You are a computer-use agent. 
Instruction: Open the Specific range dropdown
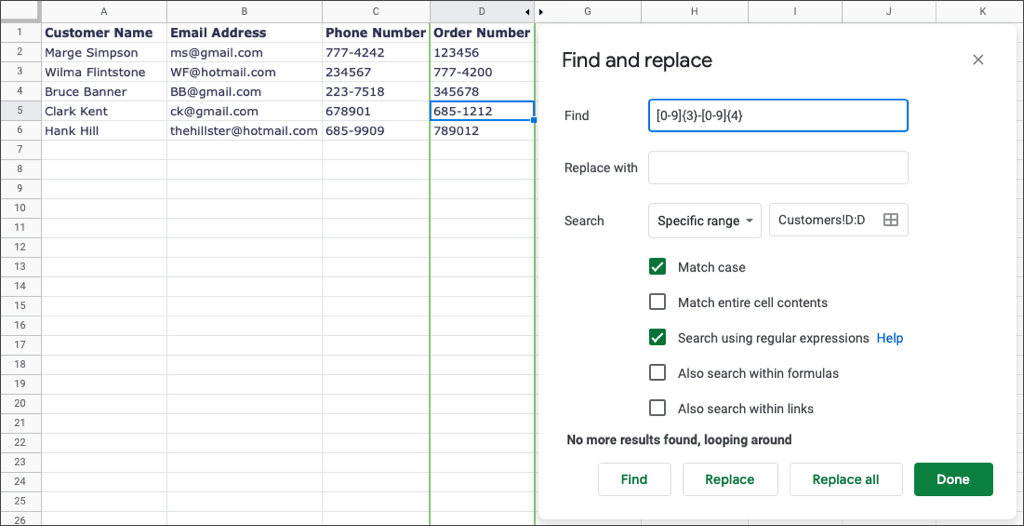click(704, 220)
